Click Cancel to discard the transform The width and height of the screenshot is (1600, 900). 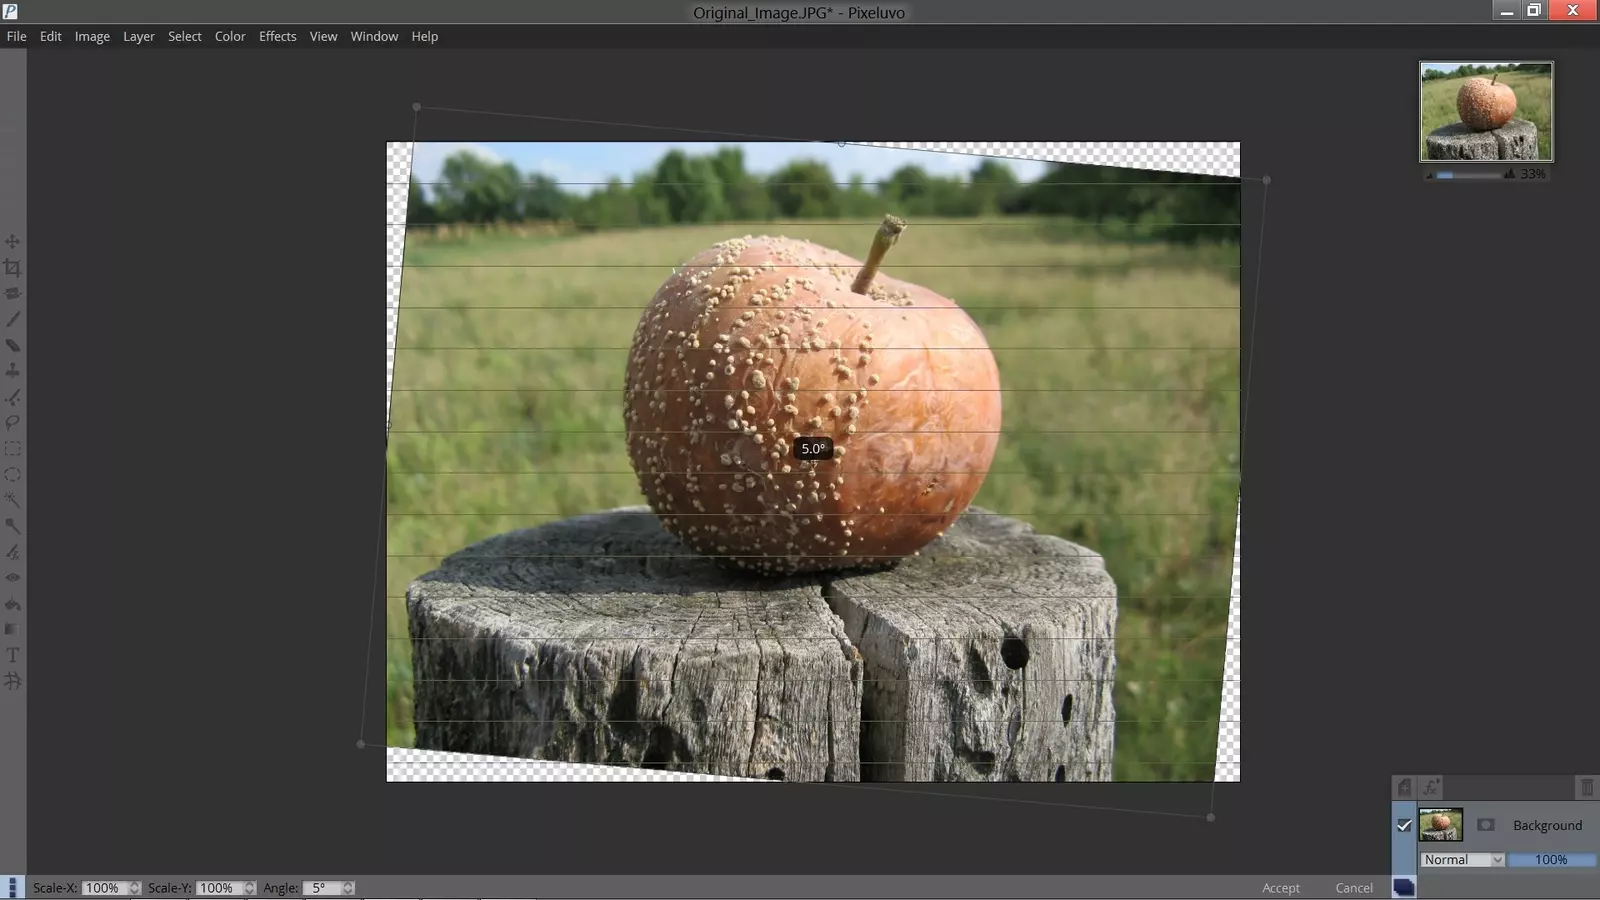[x=1354, y=888]
